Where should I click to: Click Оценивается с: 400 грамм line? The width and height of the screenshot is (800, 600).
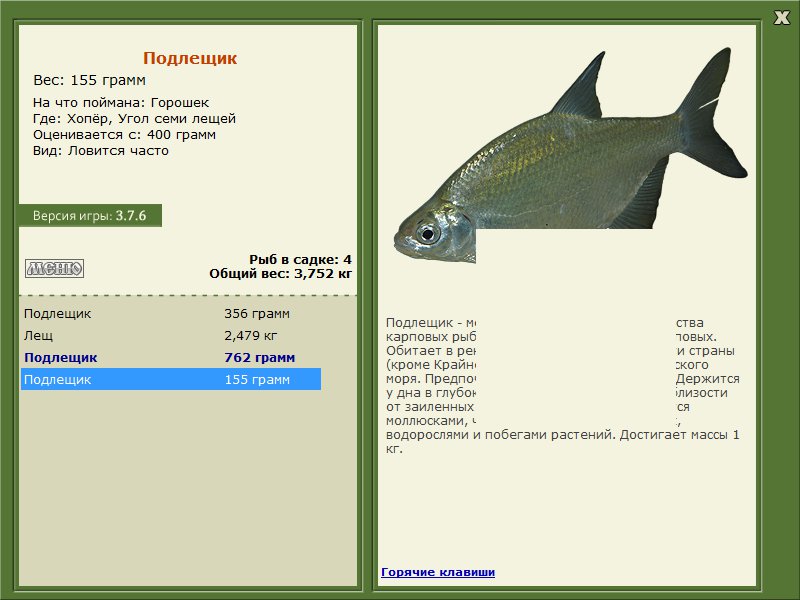(x=124, y=135)
